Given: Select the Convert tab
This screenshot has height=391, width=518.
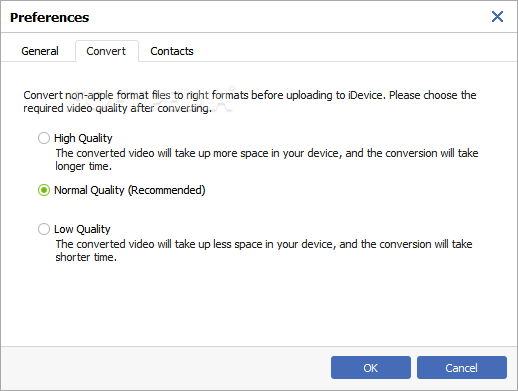Looking at the screenshot, I should 106,51.
